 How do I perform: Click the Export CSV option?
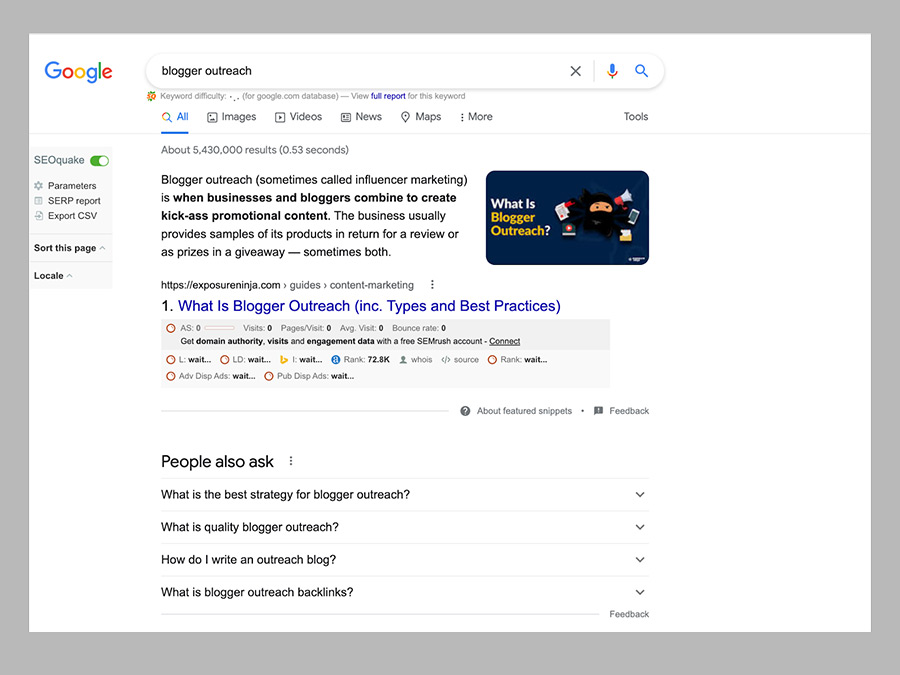[x=65, y=216]
